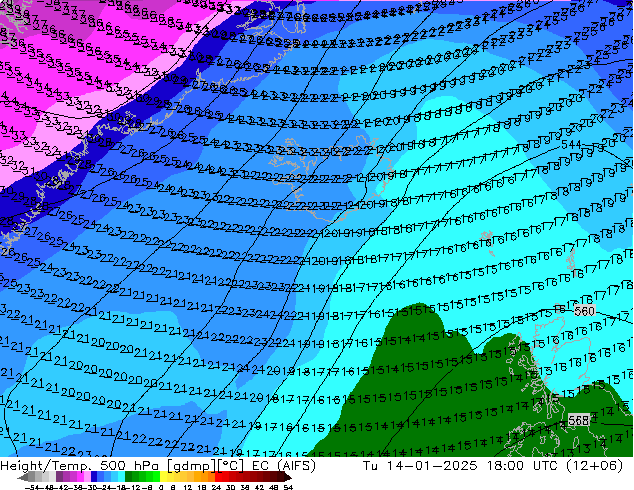
Task: Click the 'Tu 14-01-2025' date text
Action: (420, 466)
